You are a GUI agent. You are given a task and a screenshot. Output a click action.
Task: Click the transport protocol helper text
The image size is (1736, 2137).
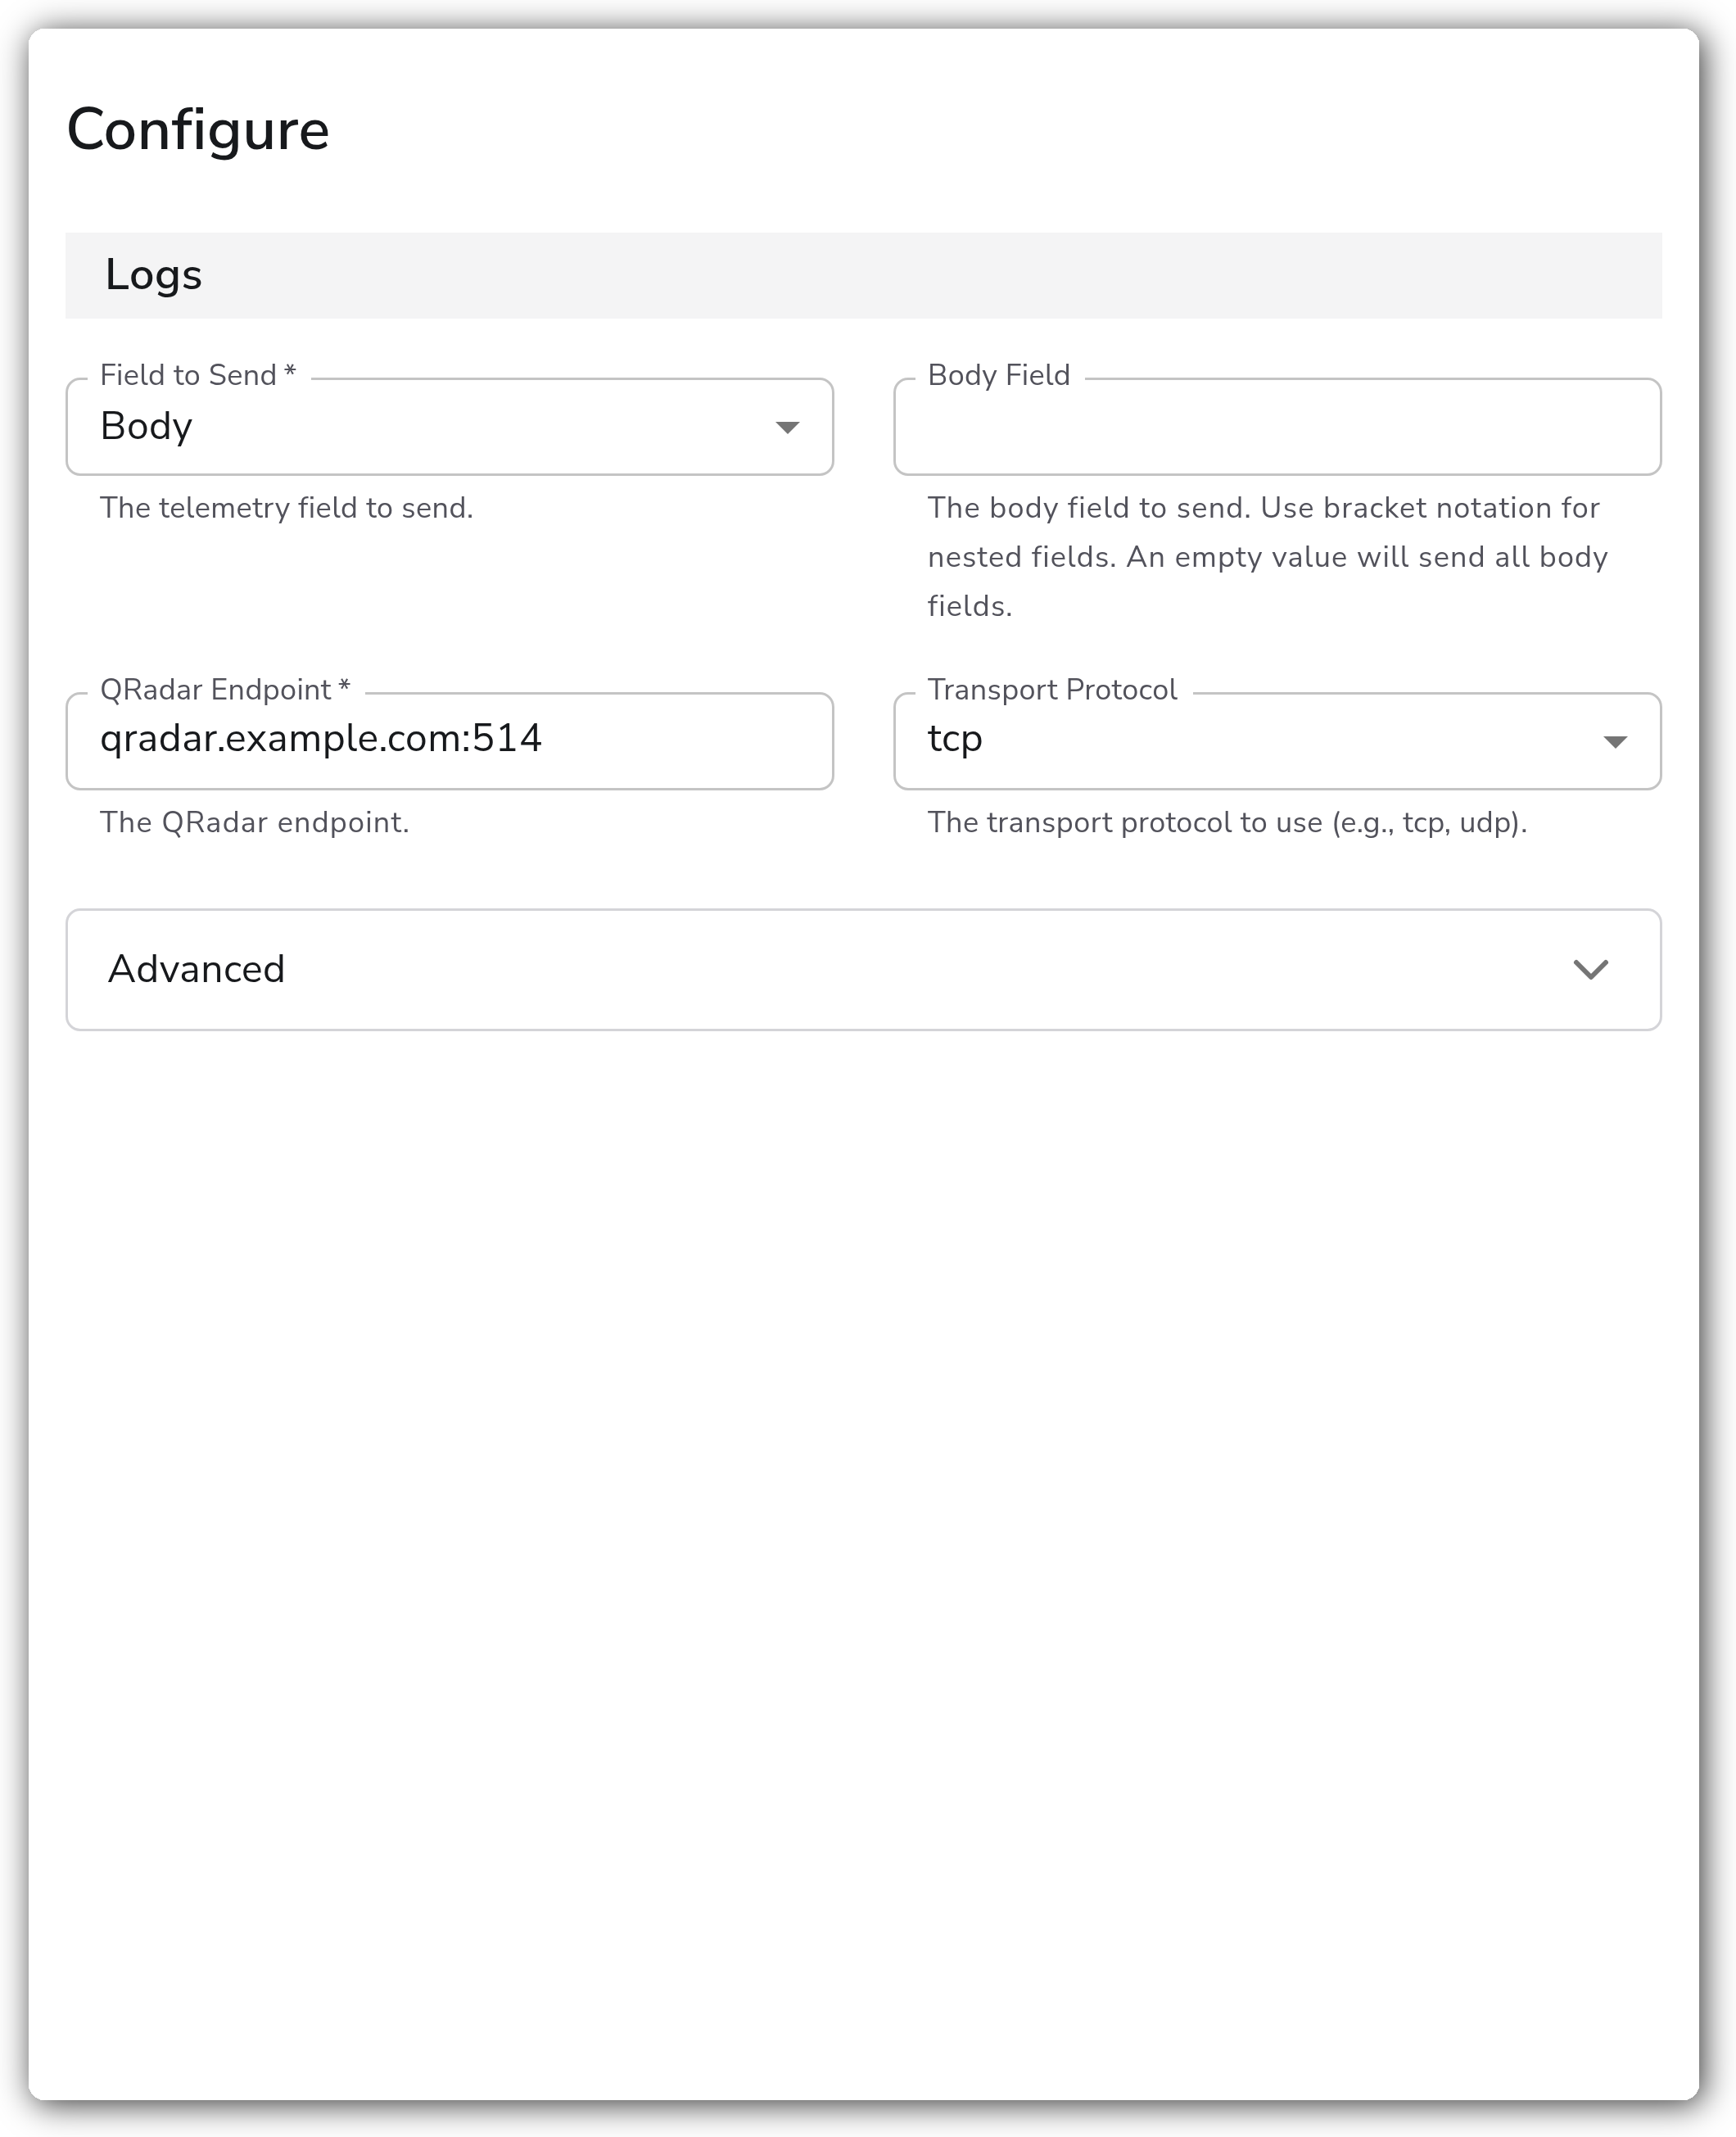tap(1227, 822)
